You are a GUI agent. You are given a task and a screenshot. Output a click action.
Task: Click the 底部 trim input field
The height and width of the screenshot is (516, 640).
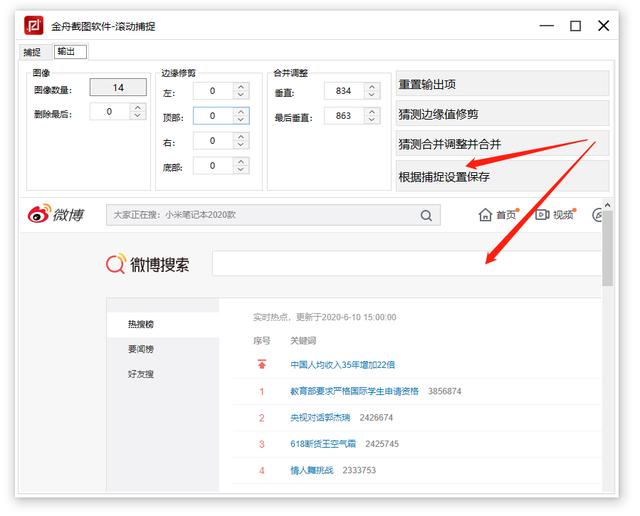(213, 166)
